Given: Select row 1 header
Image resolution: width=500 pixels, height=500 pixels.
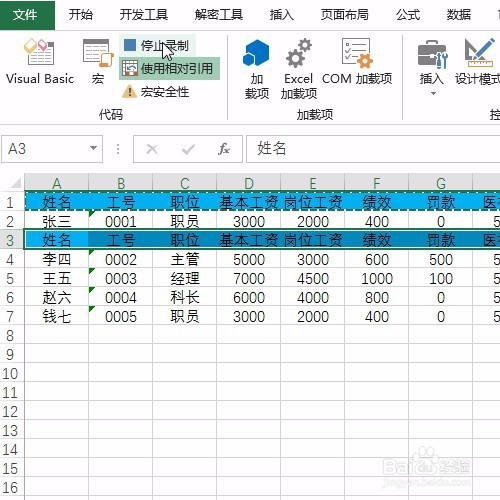Looking at the screenshot, I should click(x=12, y=201).
